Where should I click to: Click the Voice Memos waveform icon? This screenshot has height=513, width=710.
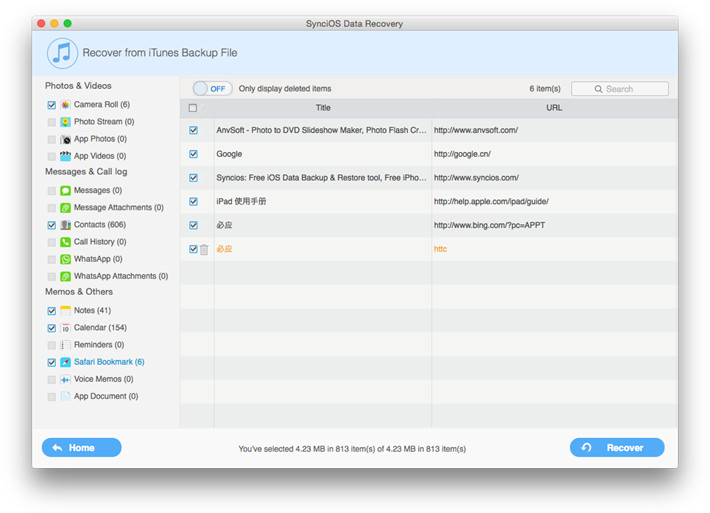[65, 379]
